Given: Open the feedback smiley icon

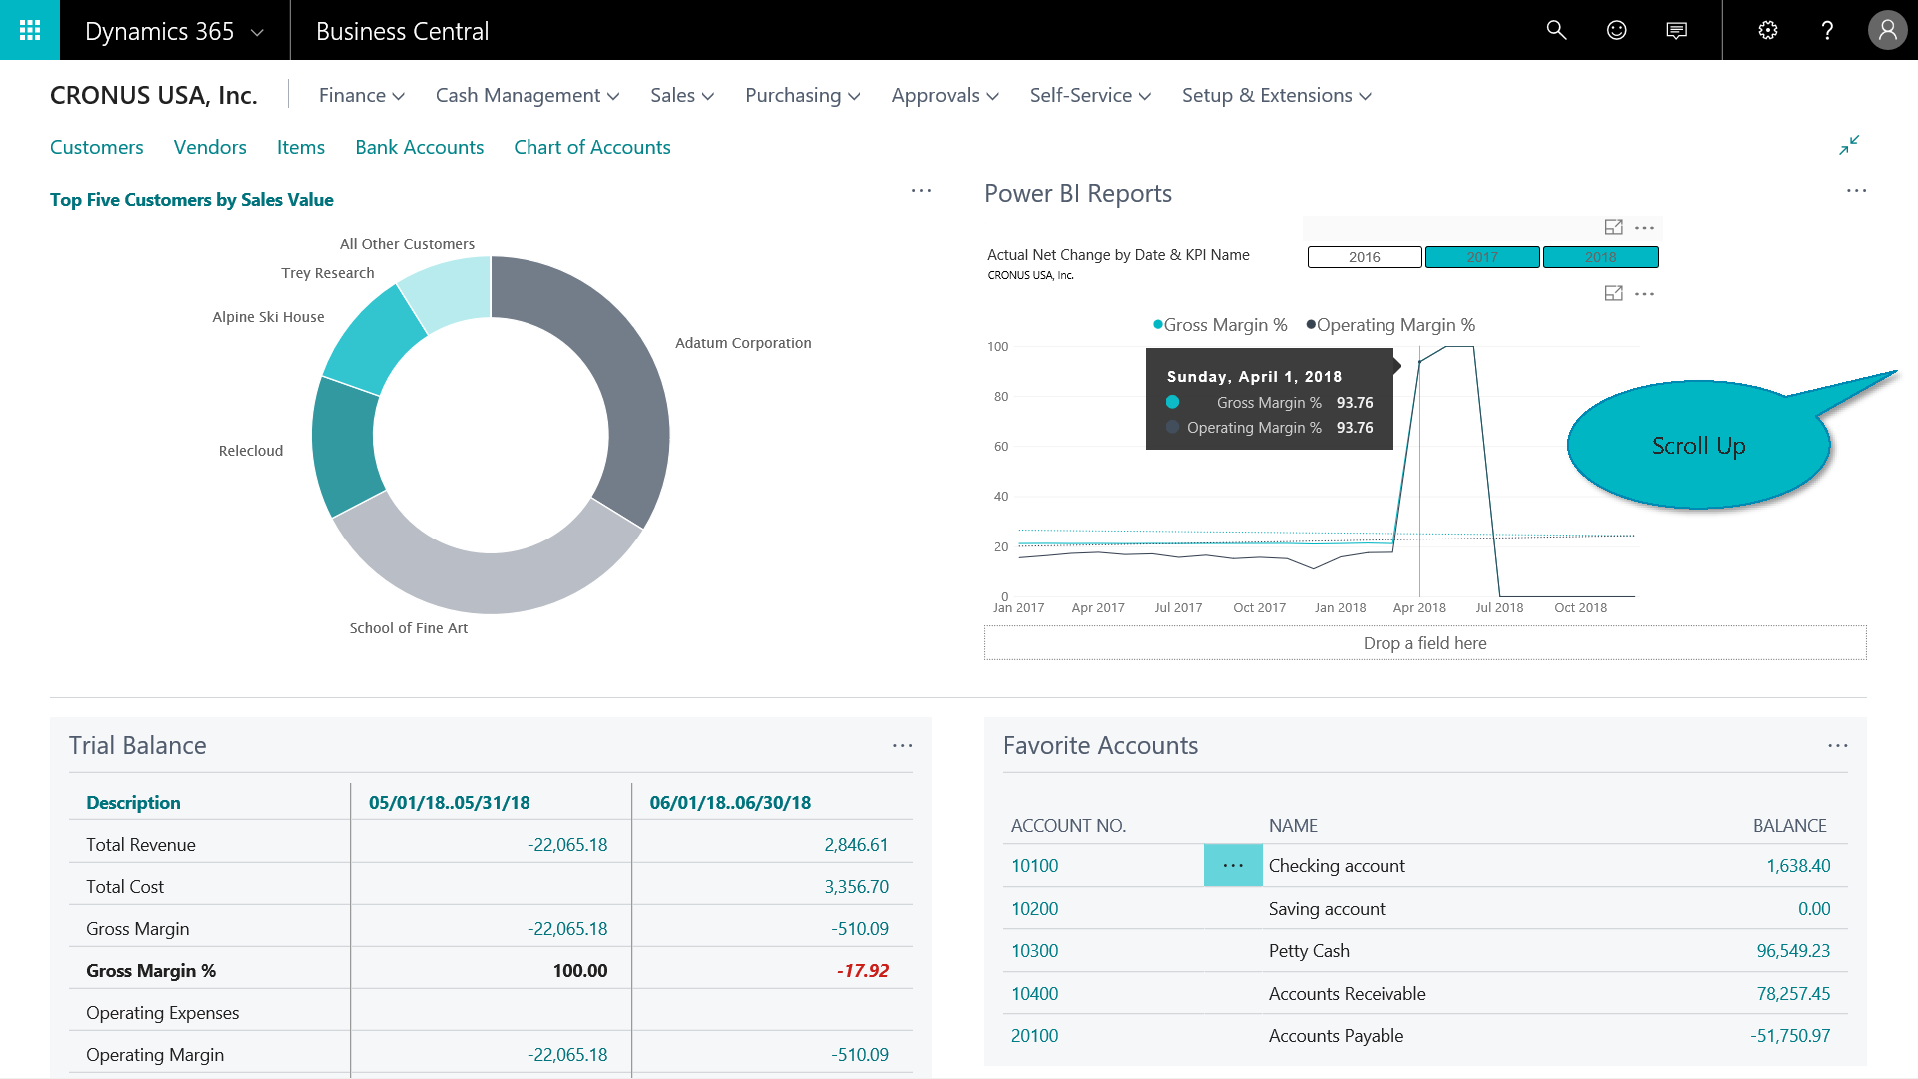Looking at the screenshot, I should 1616,30.
